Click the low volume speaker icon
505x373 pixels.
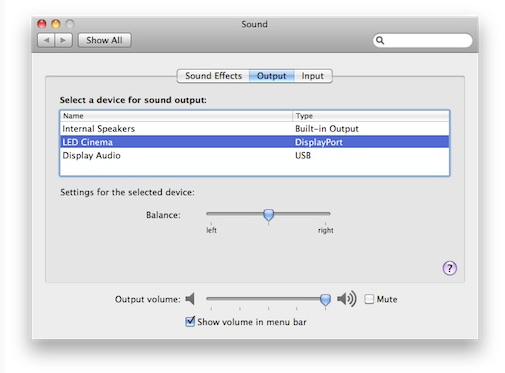(x=190, y=299)
